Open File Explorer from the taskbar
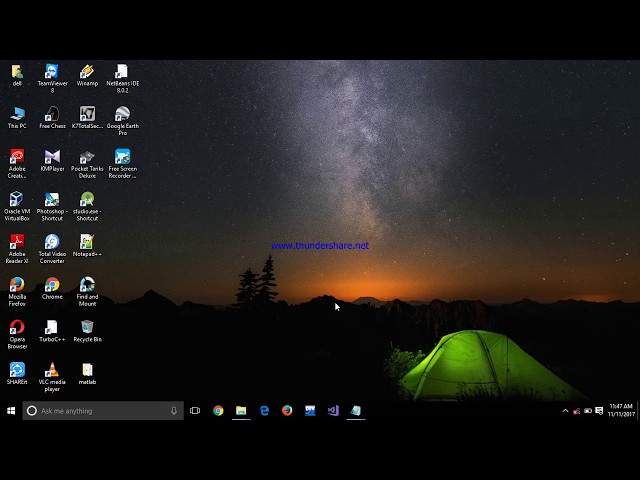This screenshot has height=480, width=640. pos(241,411)
